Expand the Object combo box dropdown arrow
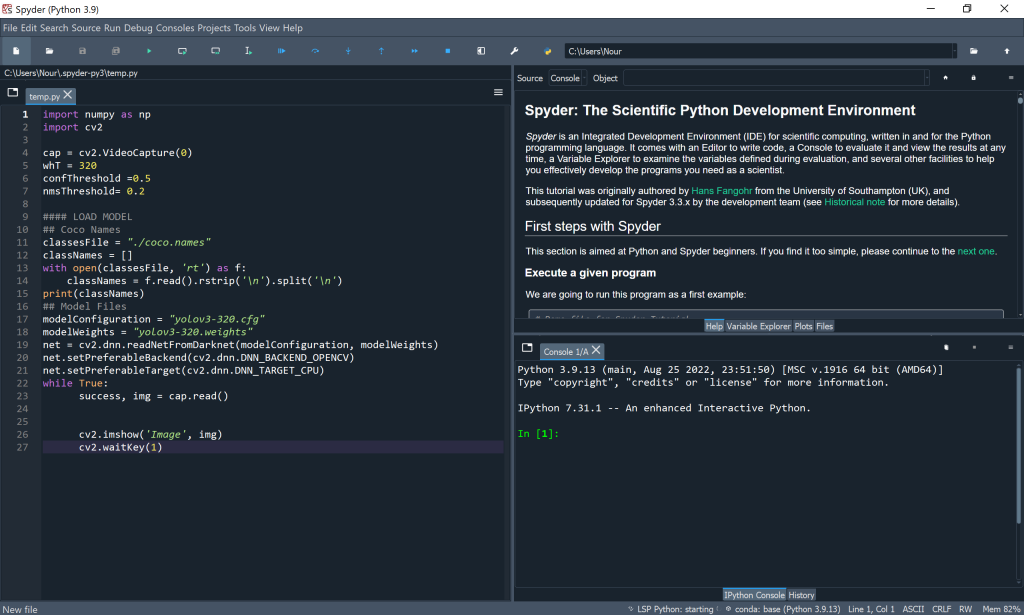Image resolution: width=1024 pixels, height=615 pixels. click(927, 78)
